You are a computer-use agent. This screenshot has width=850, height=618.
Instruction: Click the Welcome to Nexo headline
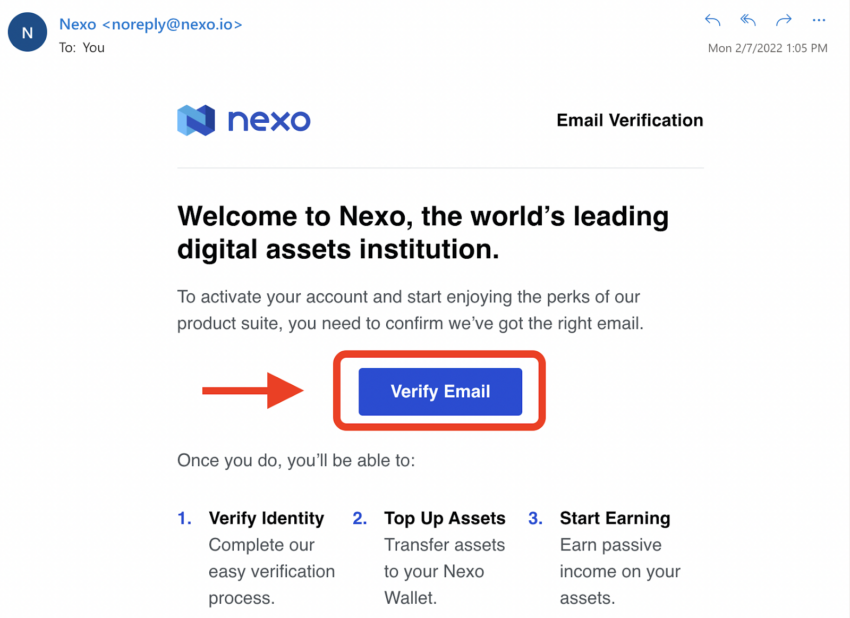(423, 233)
